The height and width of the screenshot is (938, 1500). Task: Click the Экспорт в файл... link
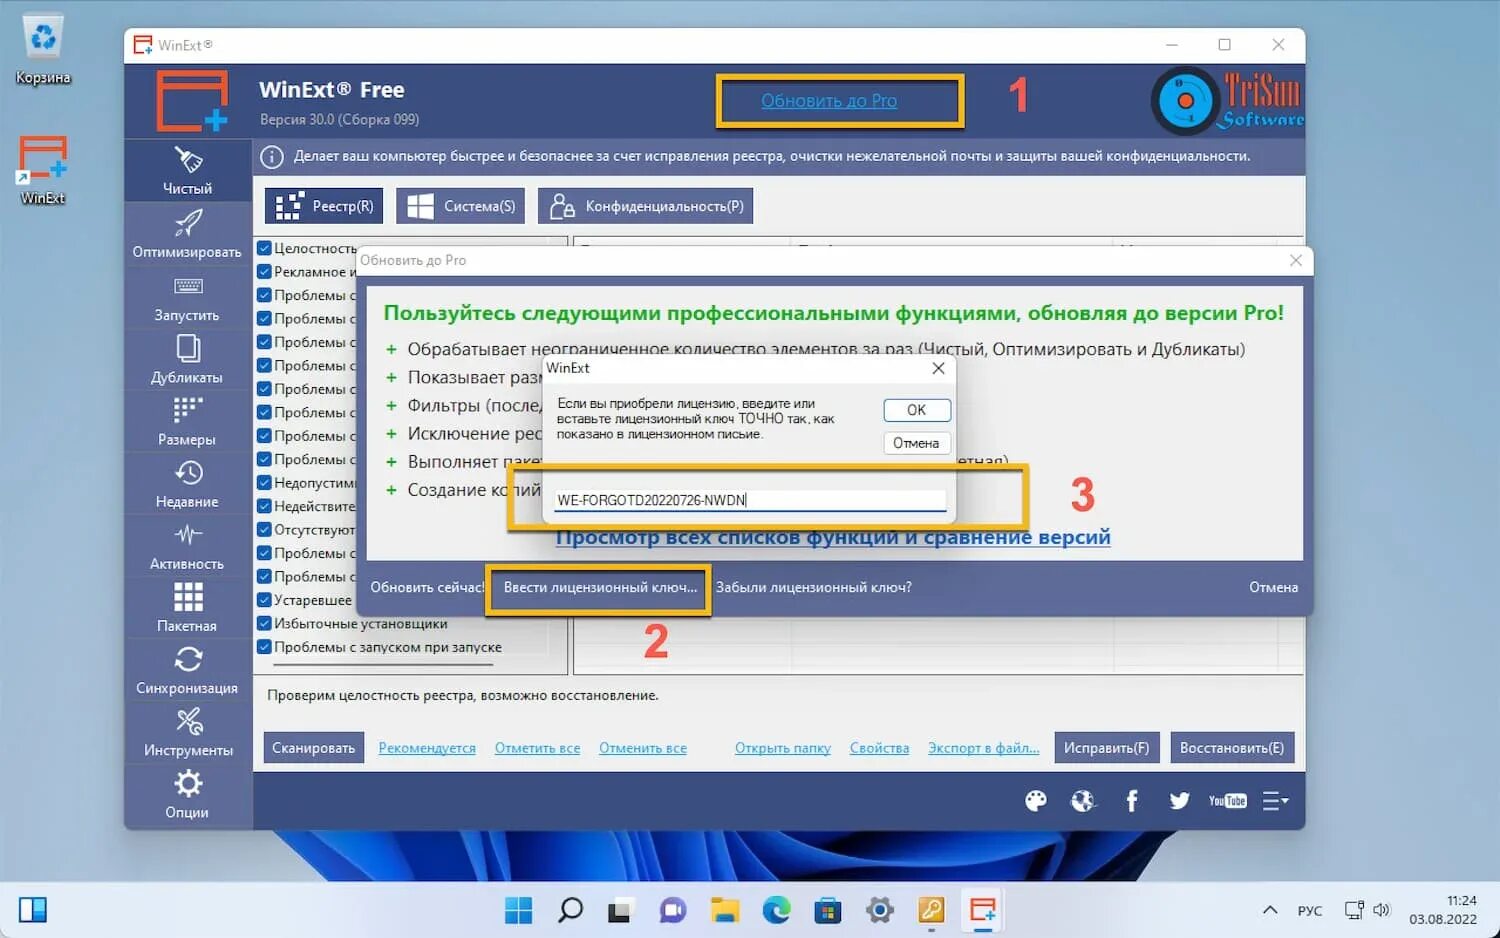point(984,748)
